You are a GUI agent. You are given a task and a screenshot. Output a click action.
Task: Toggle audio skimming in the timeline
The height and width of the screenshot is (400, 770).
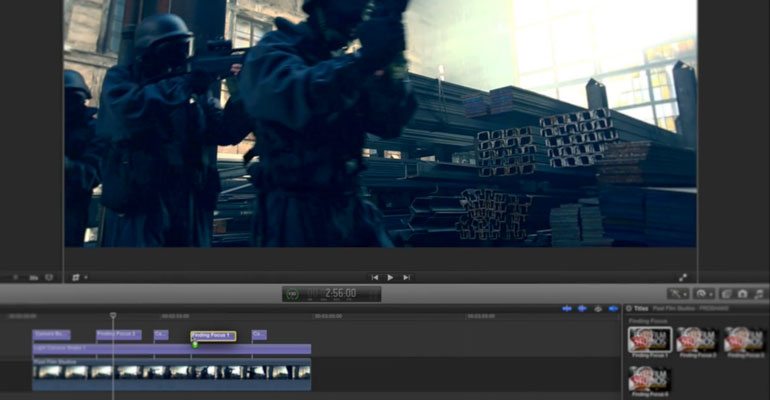582,309
